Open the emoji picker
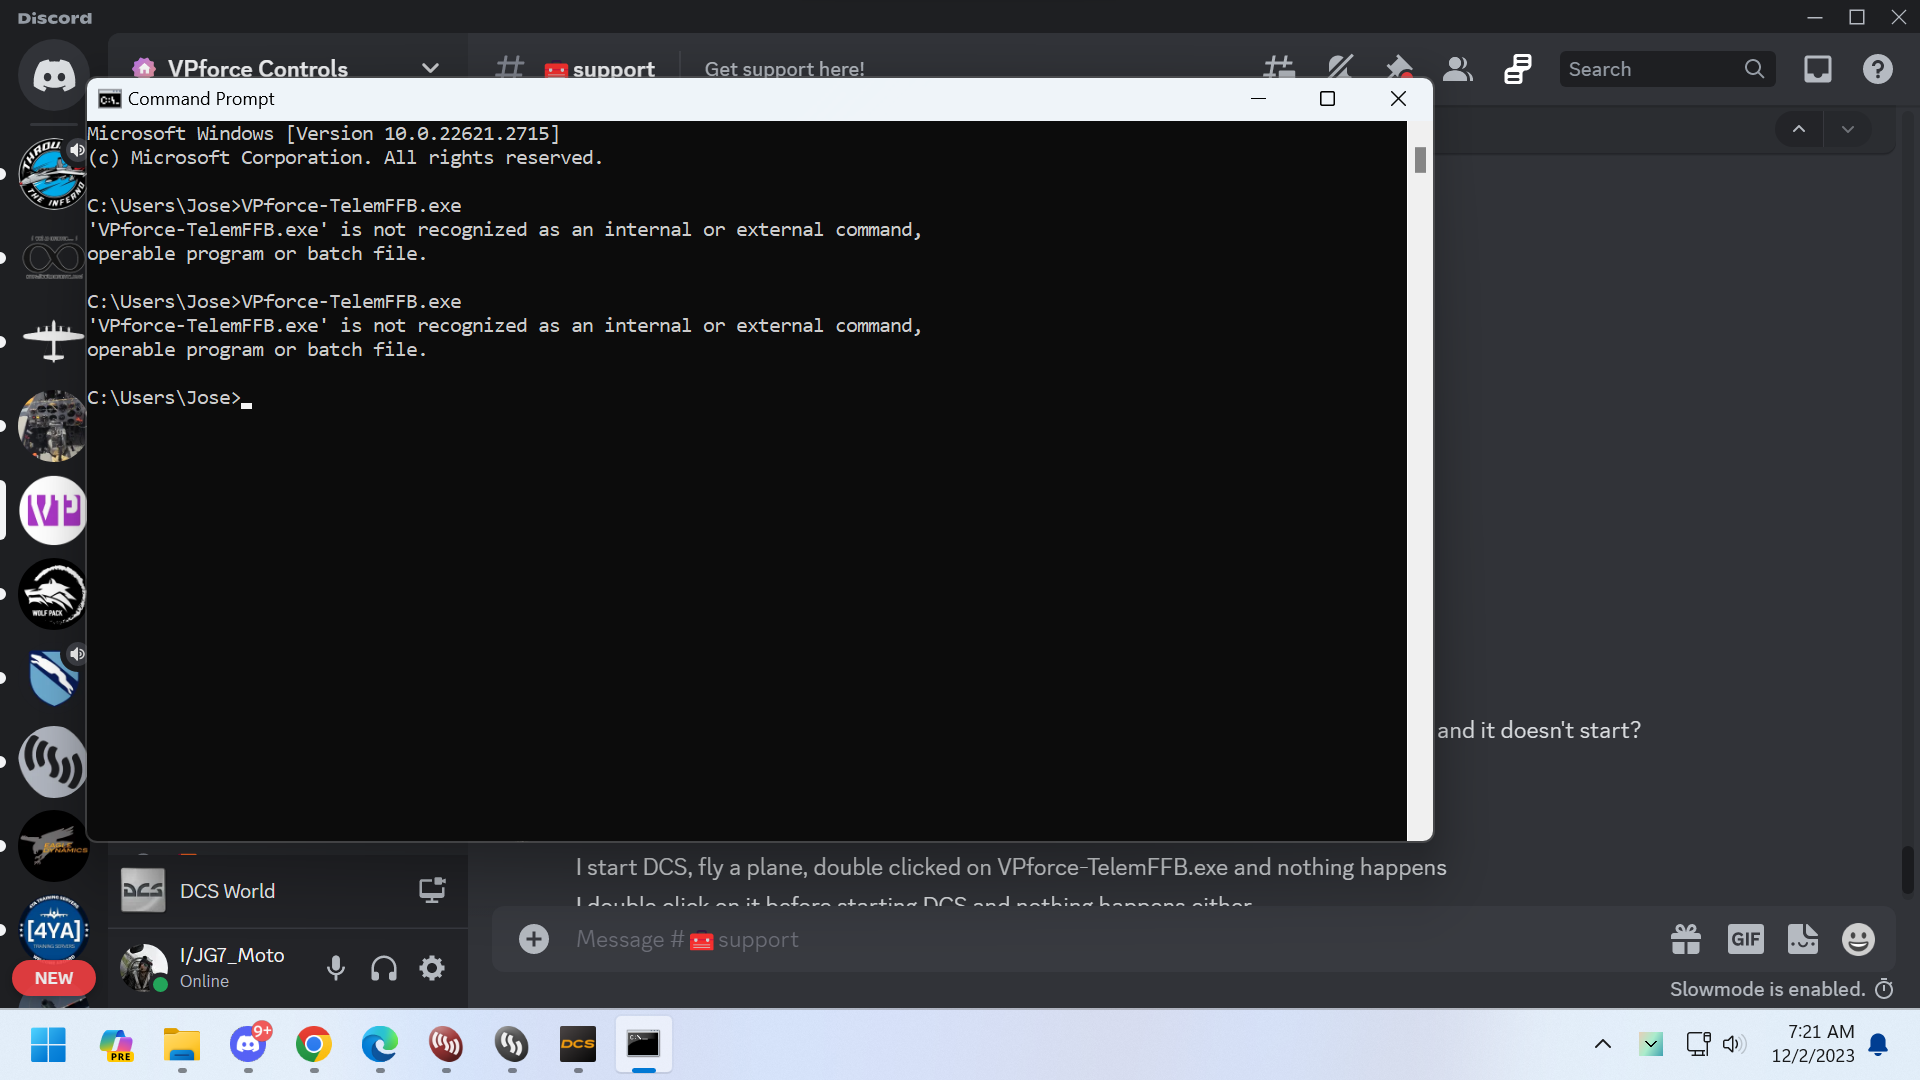Viewport: 1920px width, 1080px height. (1858, 939)
